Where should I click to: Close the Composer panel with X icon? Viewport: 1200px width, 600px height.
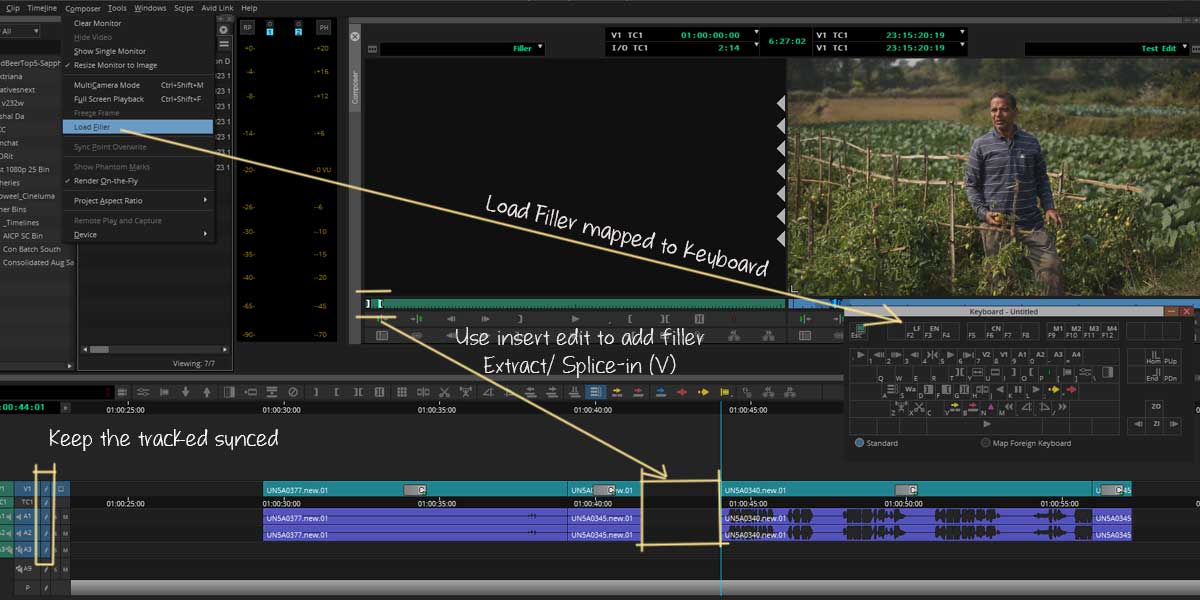click(354, 35)
